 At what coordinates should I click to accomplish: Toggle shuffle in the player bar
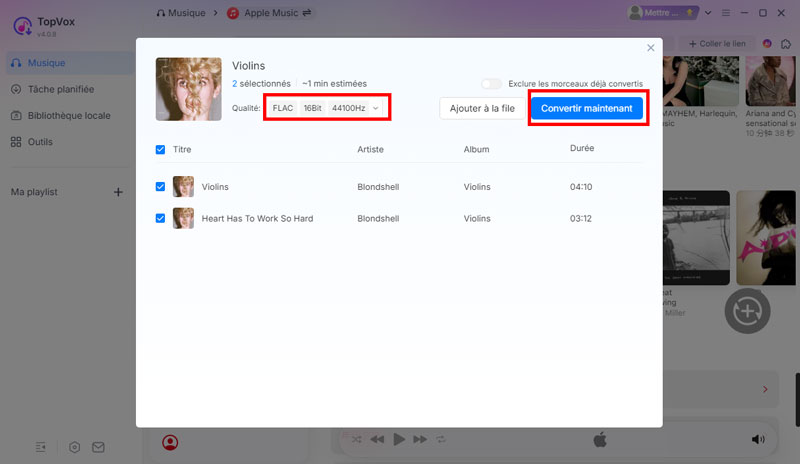(357, 439)
